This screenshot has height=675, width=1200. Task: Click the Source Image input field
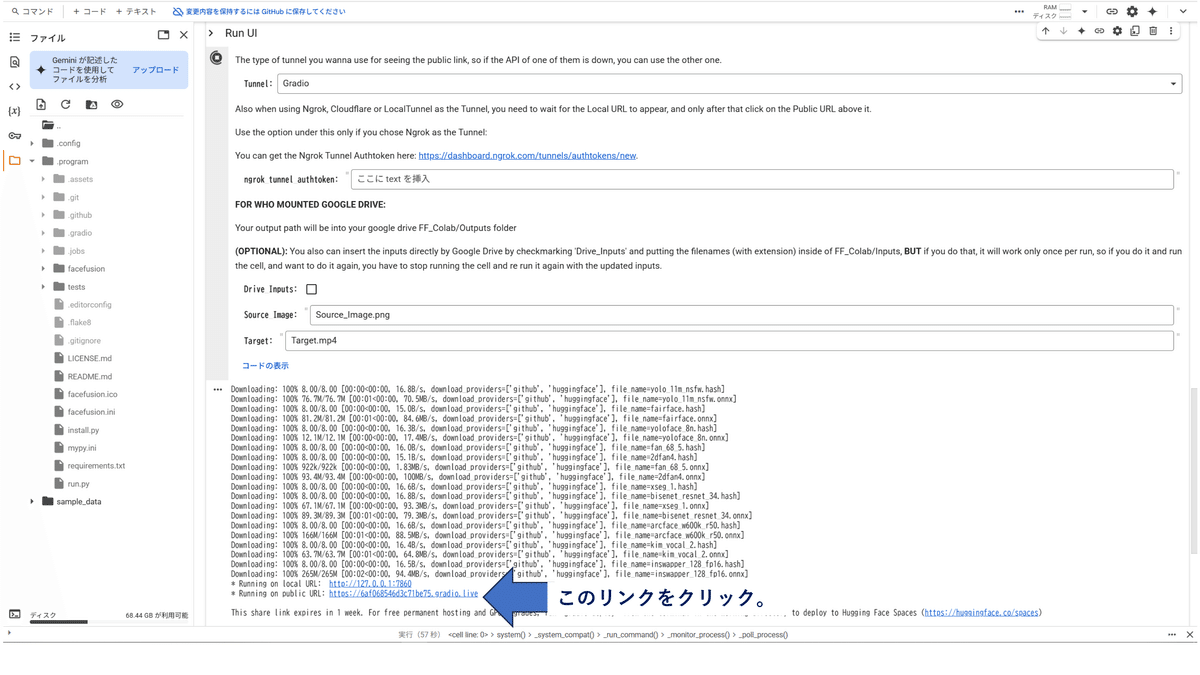click(x=741, y=315)
